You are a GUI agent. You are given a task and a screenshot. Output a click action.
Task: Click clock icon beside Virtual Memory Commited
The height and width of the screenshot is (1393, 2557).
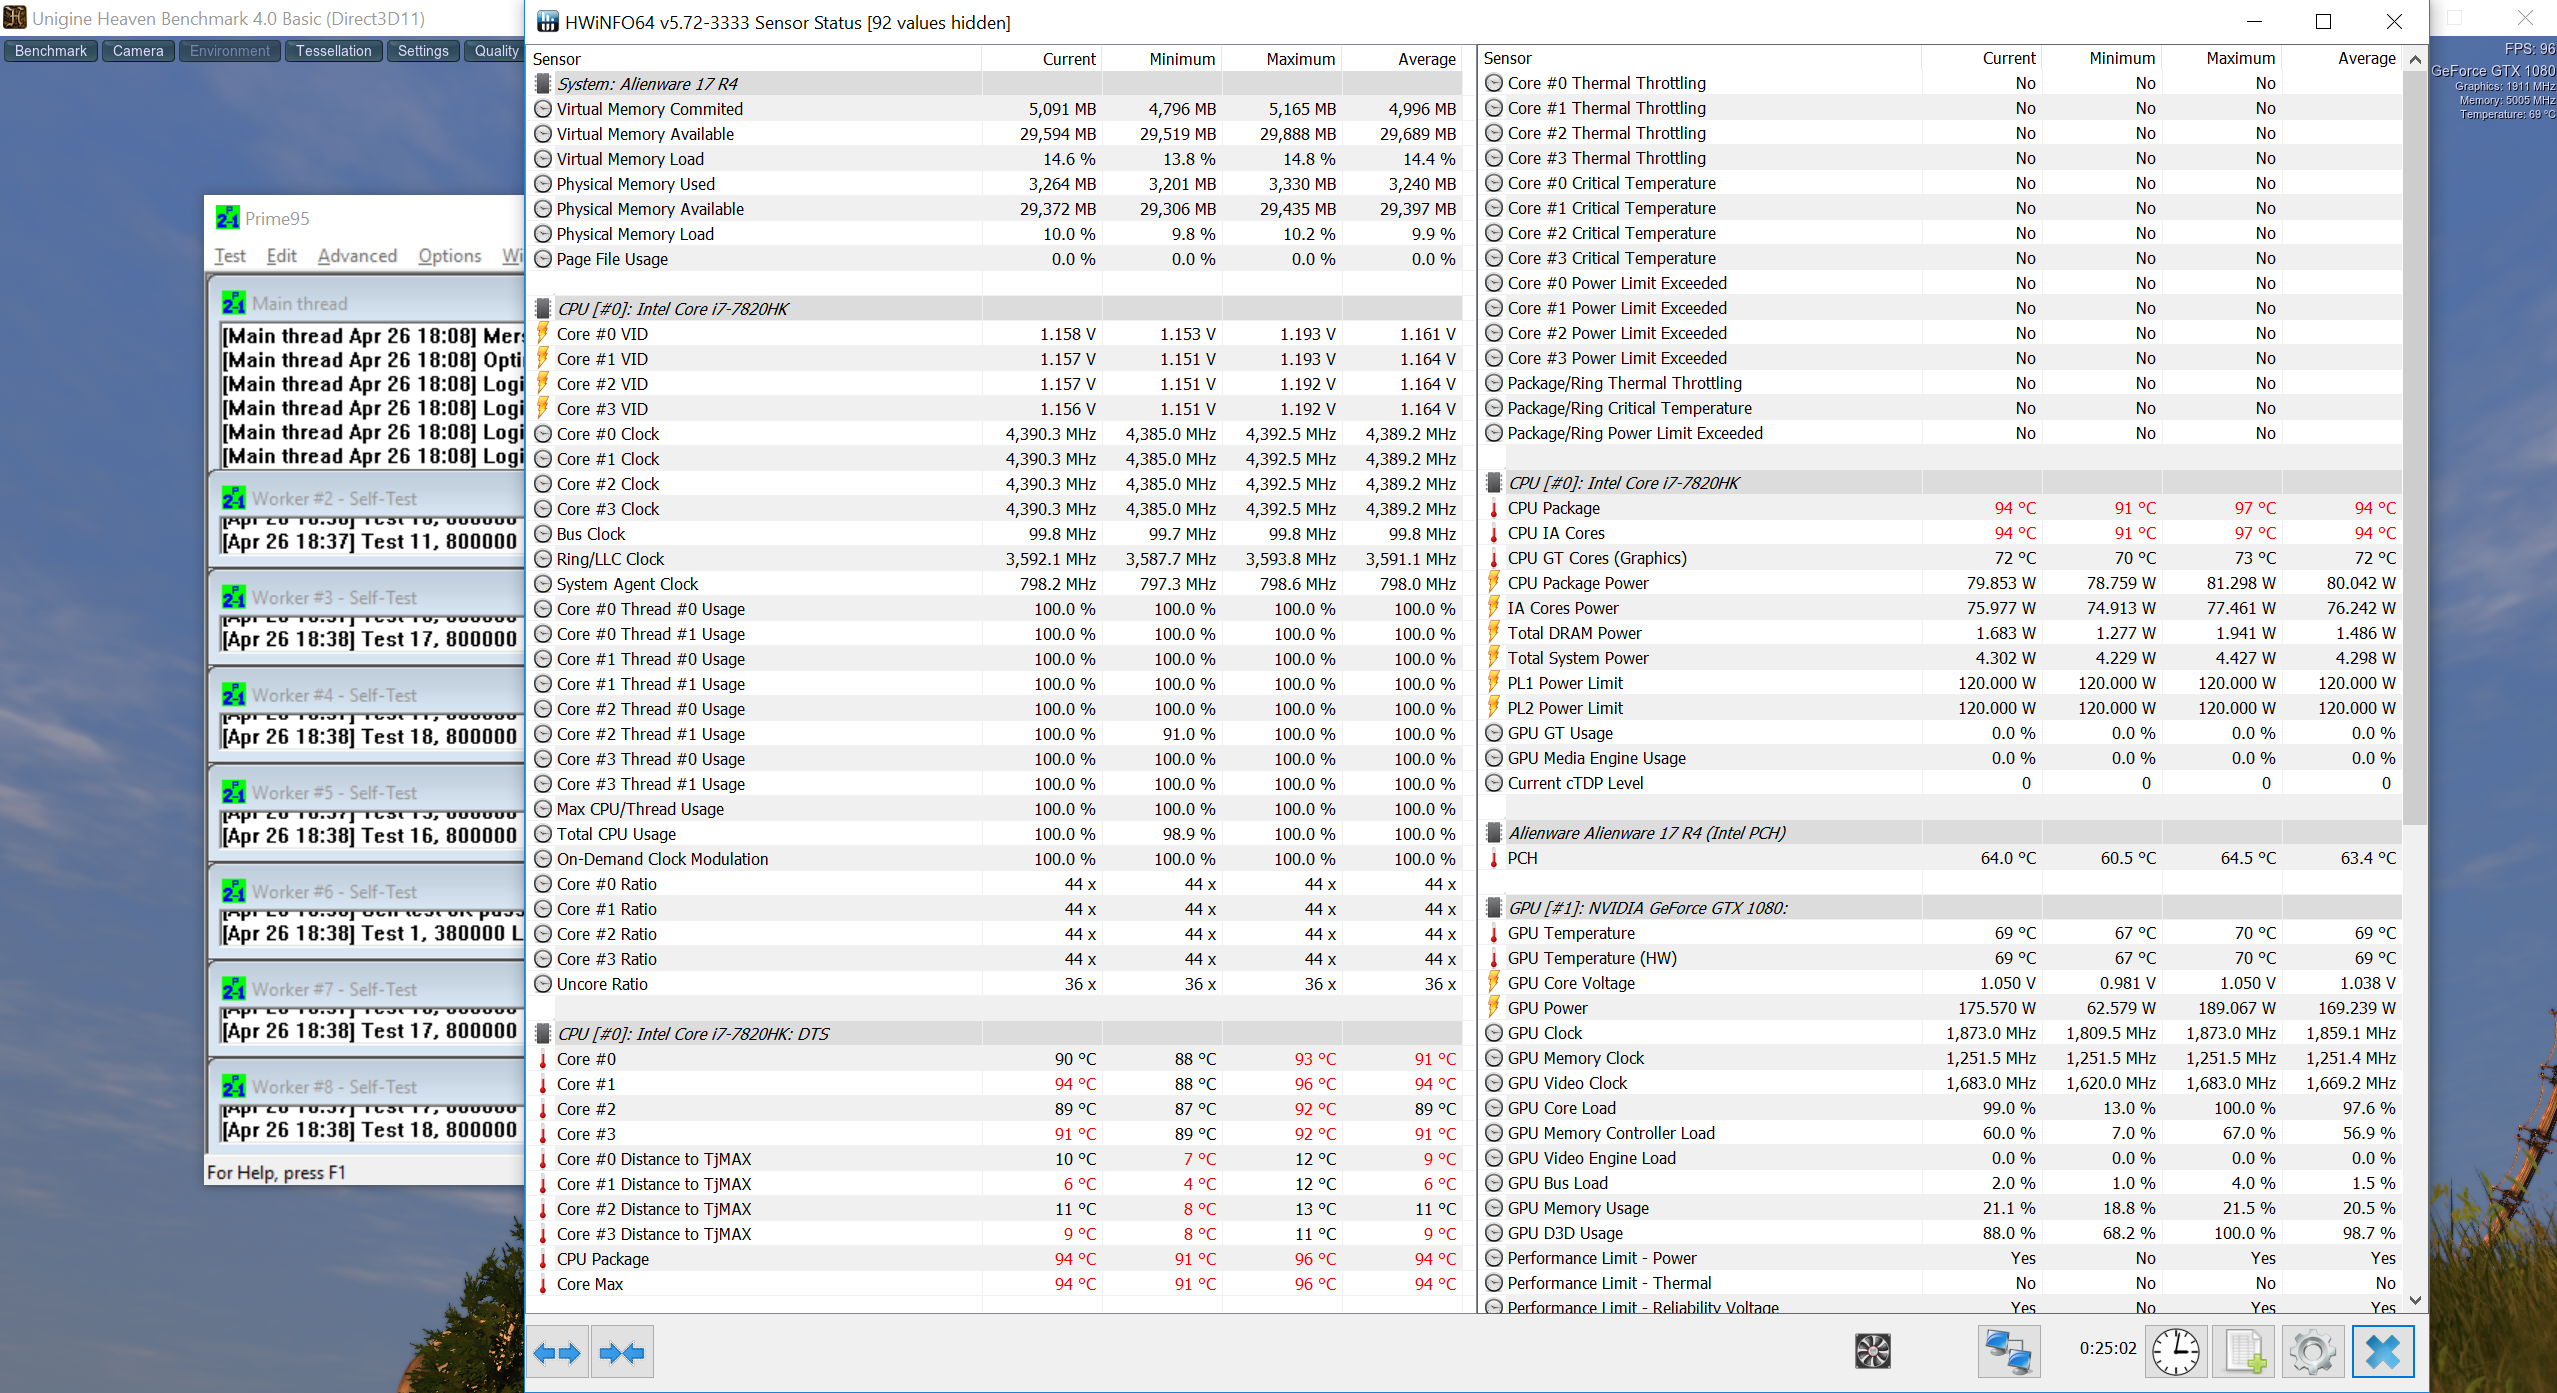tap(543, 108)
